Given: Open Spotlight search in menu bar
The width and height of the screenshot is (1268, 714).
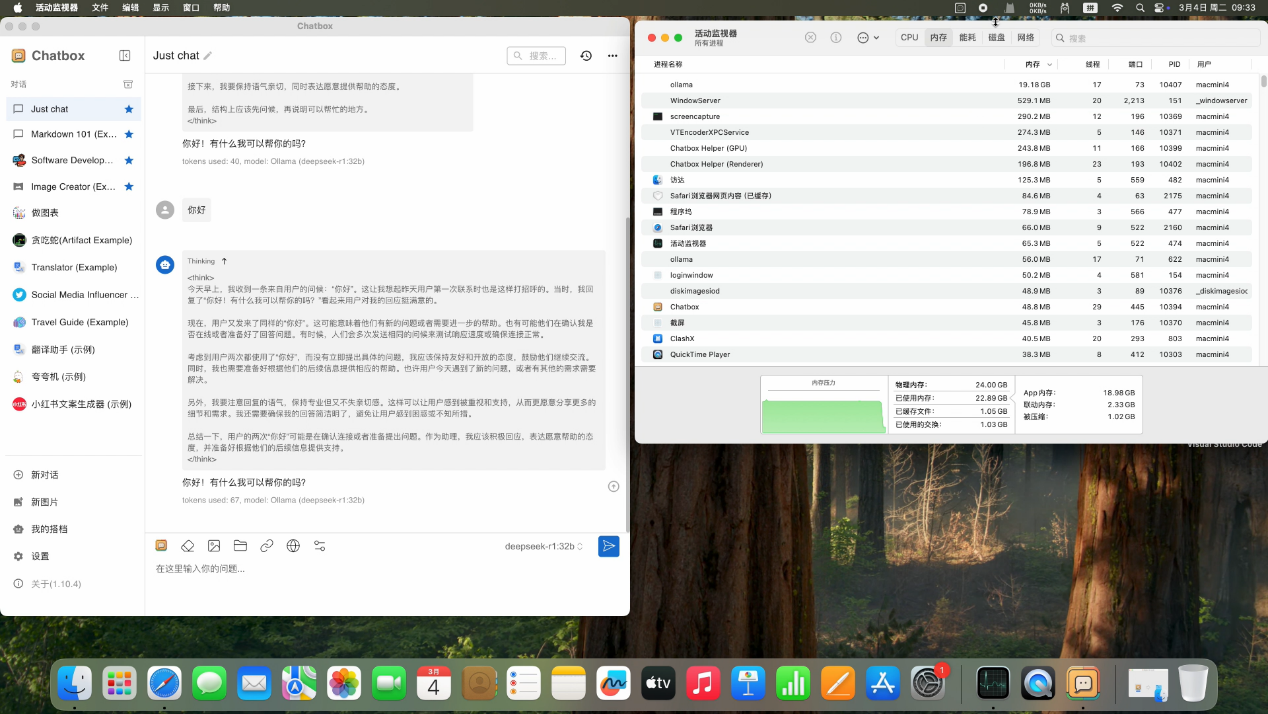Looking at the screenshot, I should (x=1140, y=7).
